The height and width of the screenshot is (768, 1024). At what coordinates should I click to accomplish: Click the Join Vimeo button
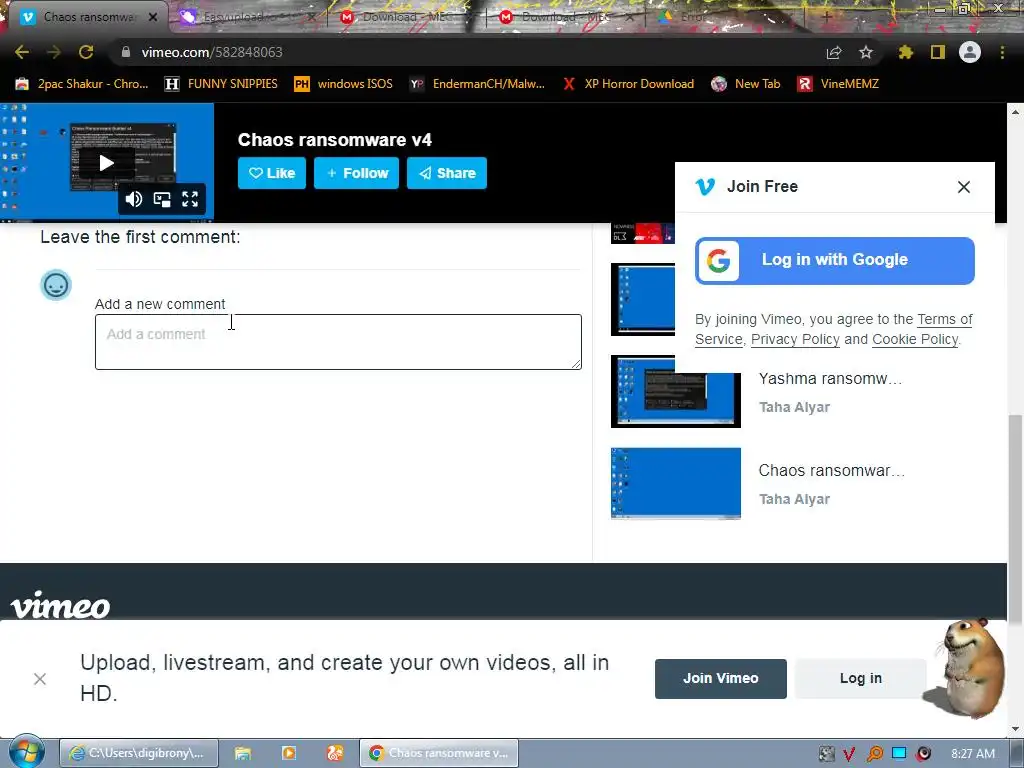coord(720,679)
